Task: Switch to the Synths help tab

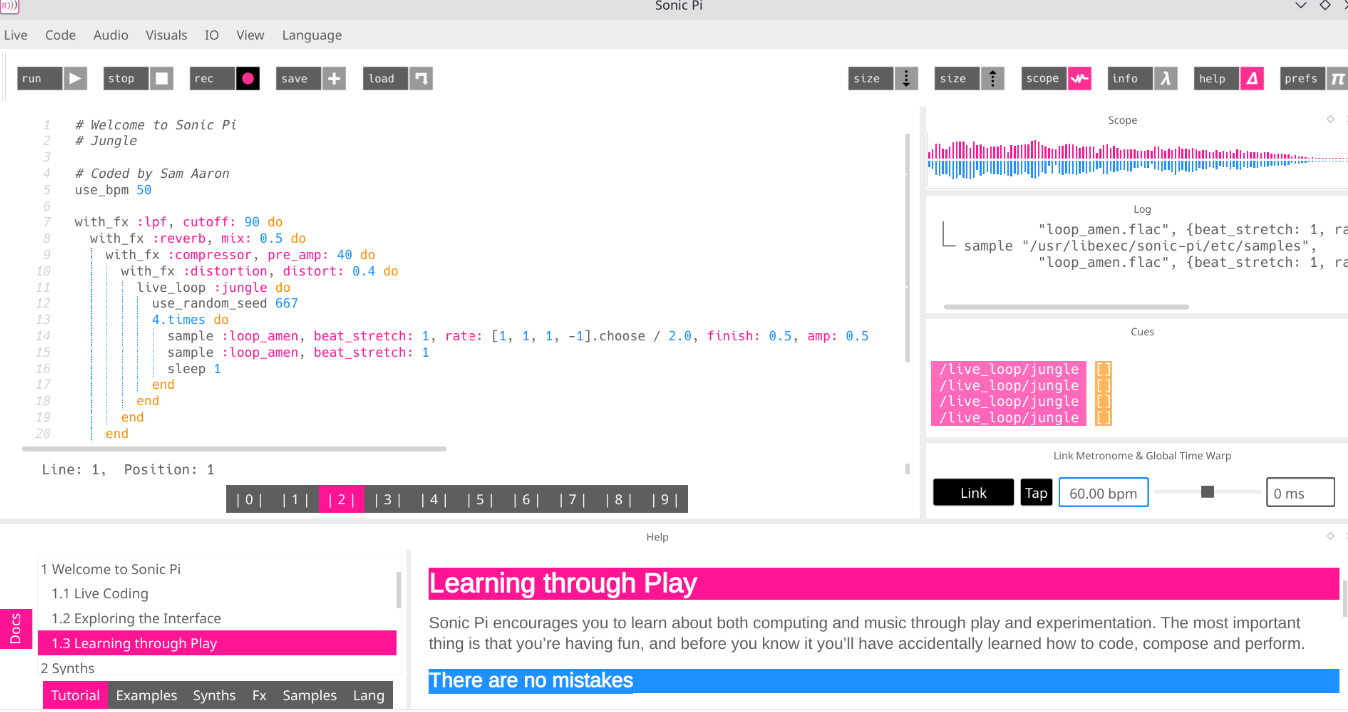Action: click(214, 695)
